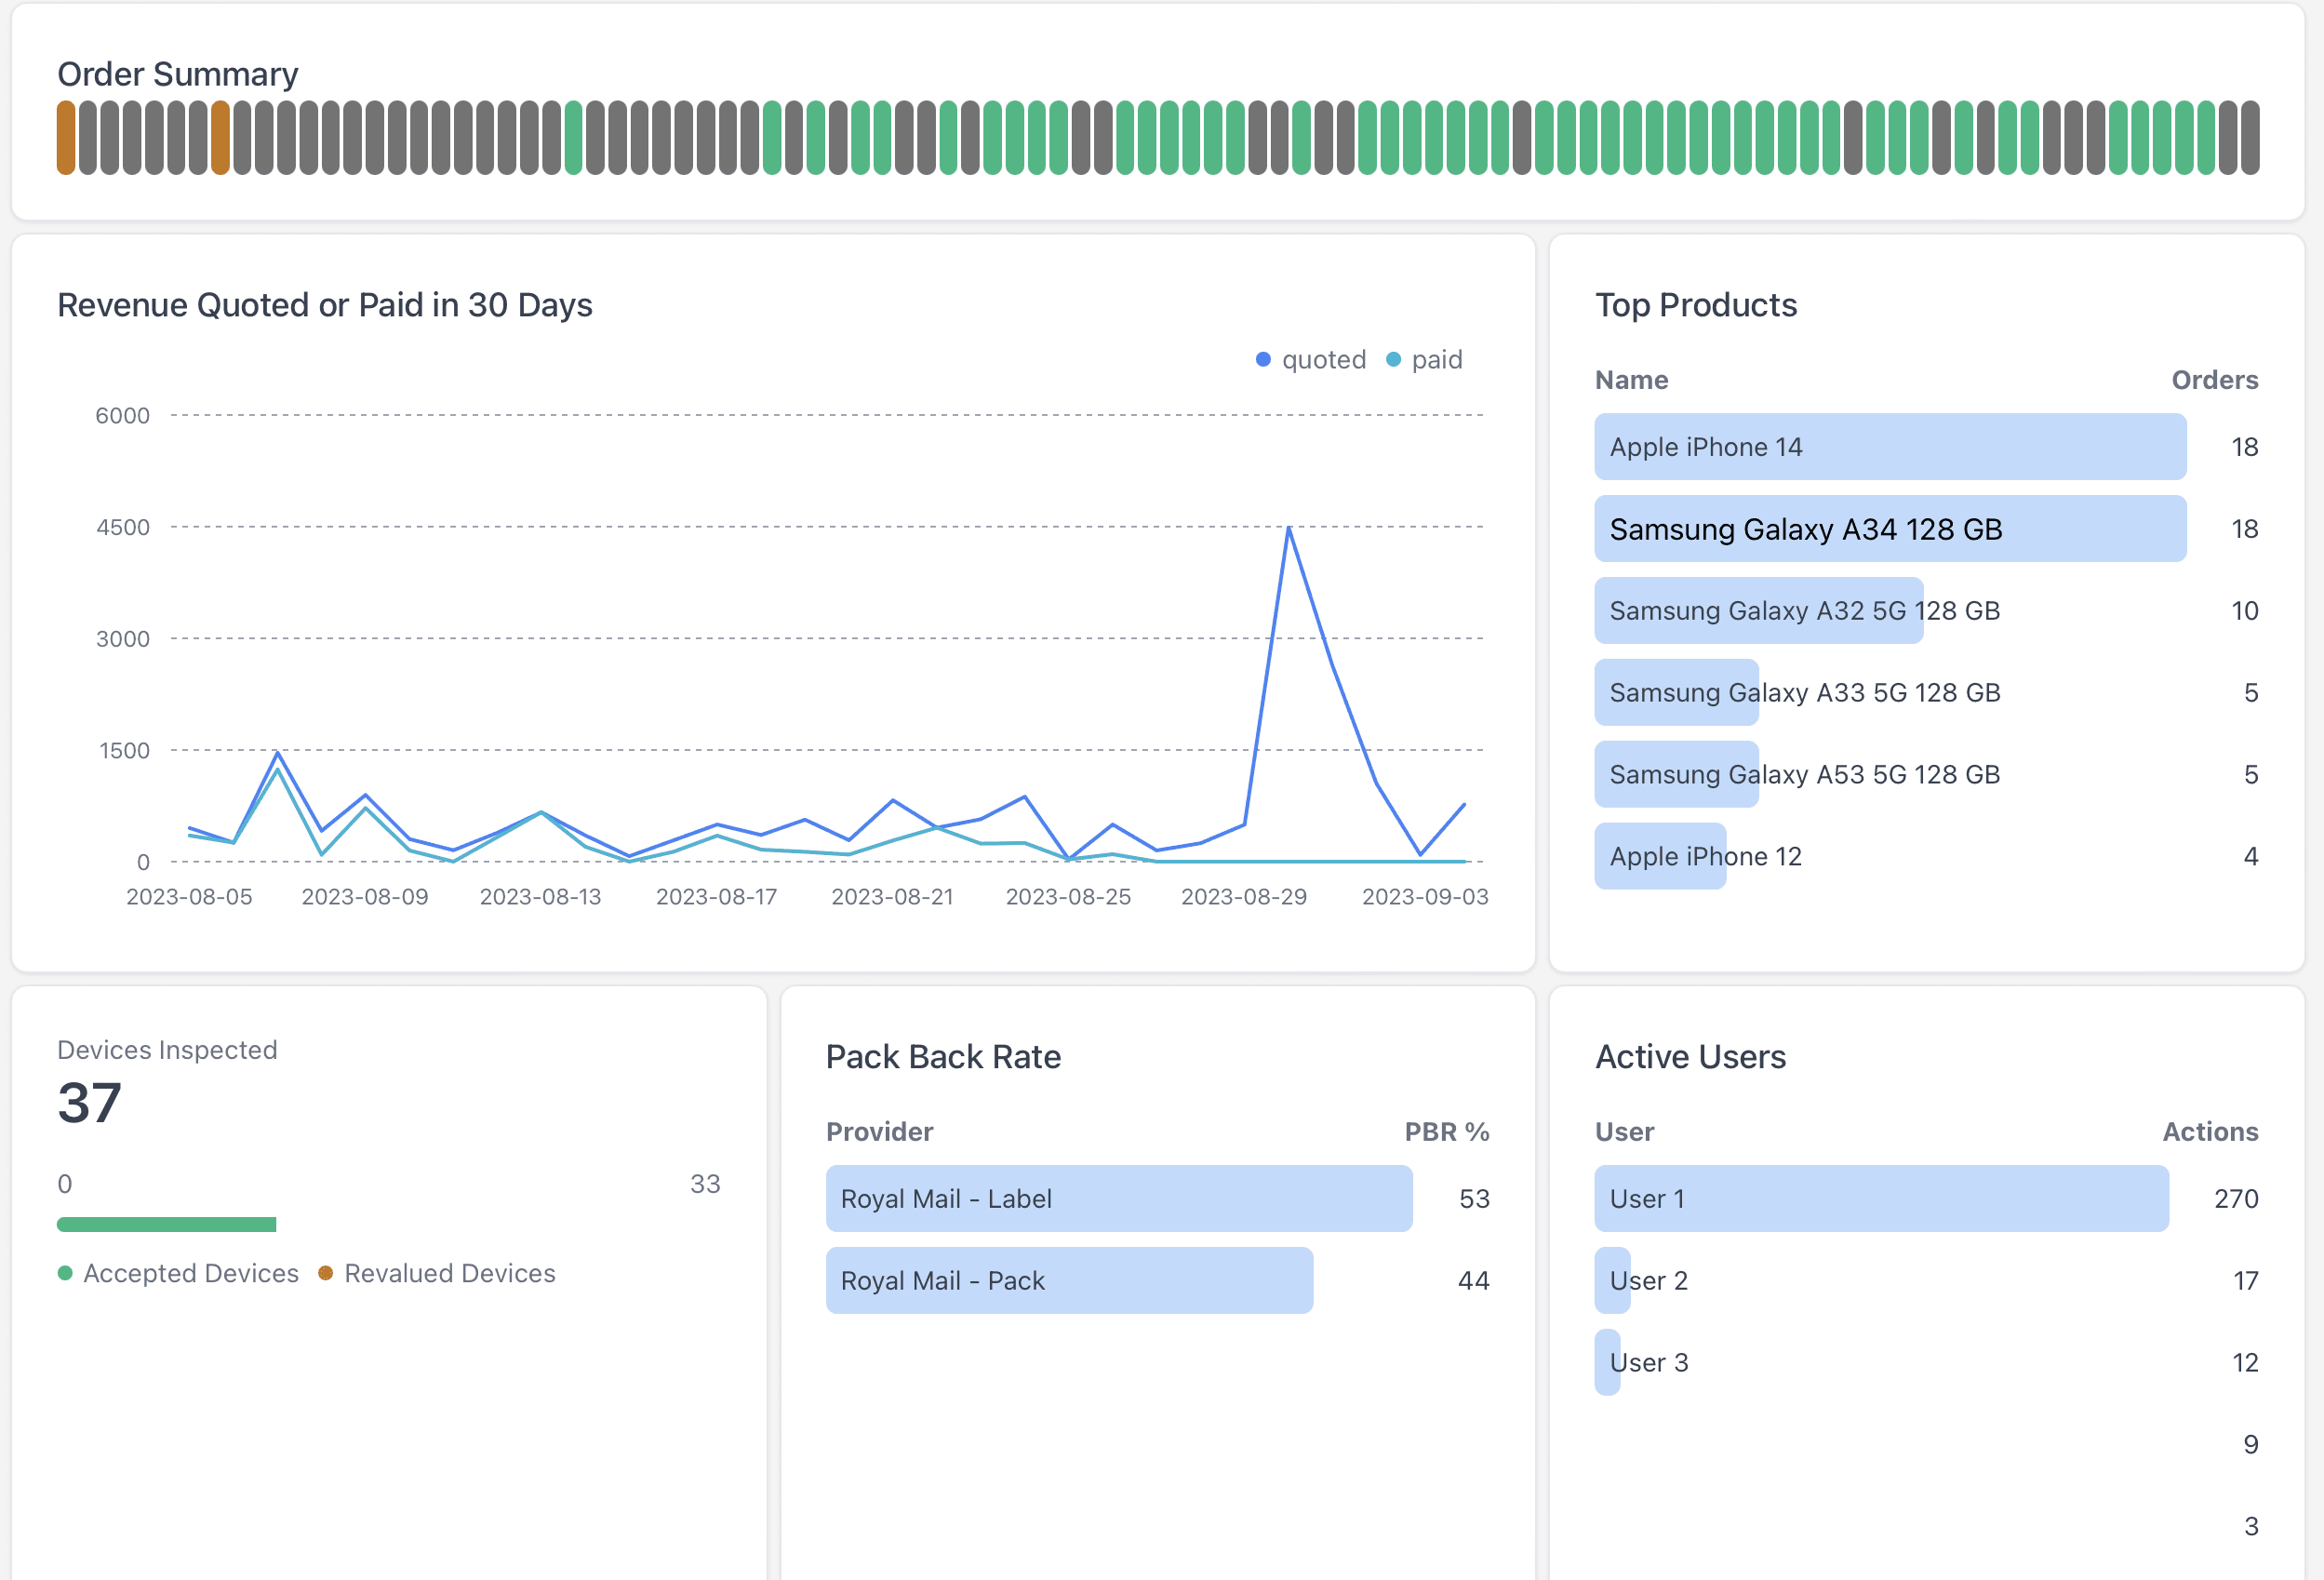Click the Royal Mail - Label PBR bar
The height and width of the screenshot is (1580, 2324).
point(1118,1199)
